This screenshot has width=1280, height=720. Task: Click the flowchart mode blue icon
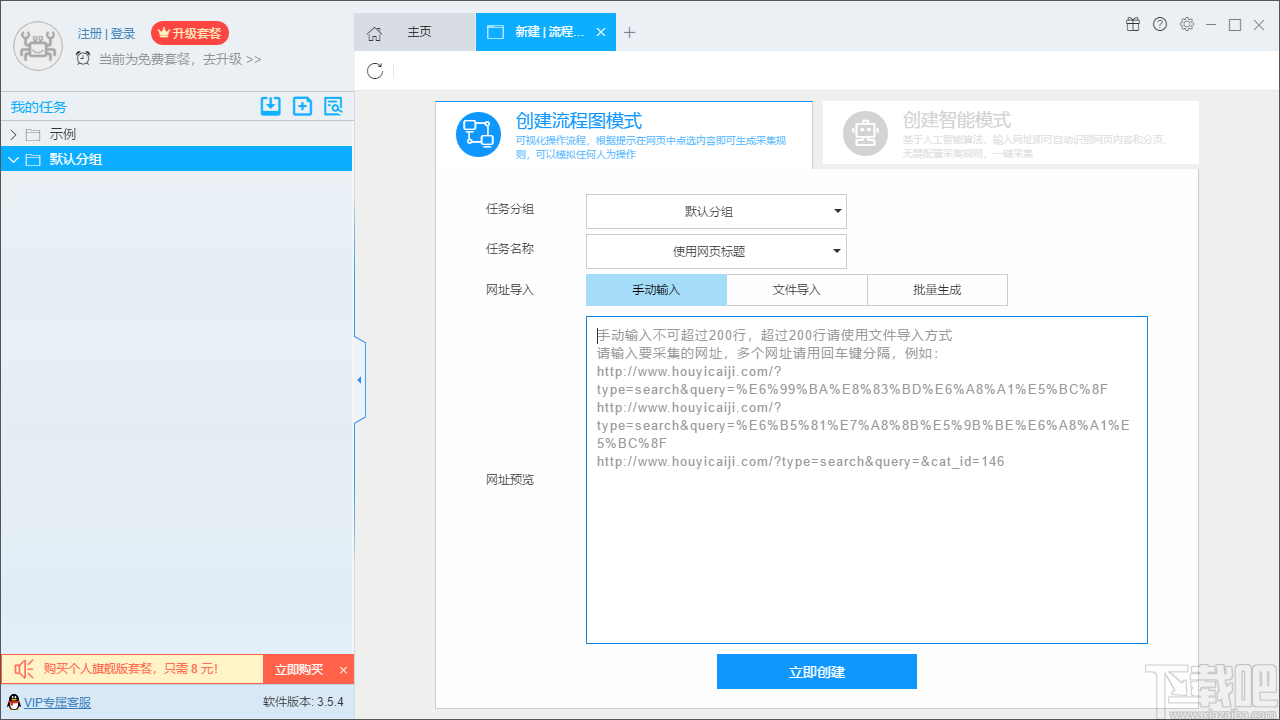pyautogui.click(x=478, y=135)
